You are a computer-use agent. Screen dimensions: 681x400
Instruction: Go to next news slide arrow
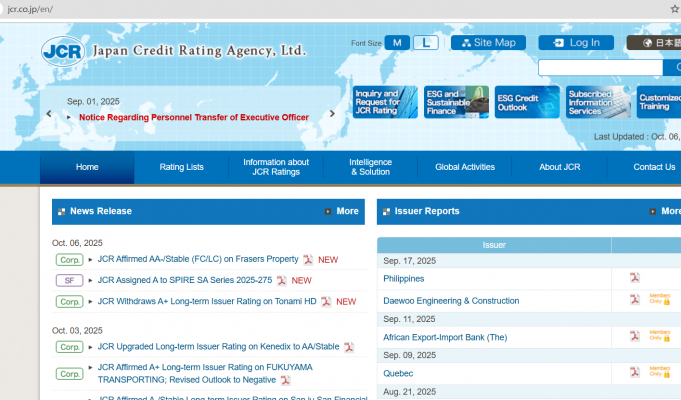coord(340,114)
